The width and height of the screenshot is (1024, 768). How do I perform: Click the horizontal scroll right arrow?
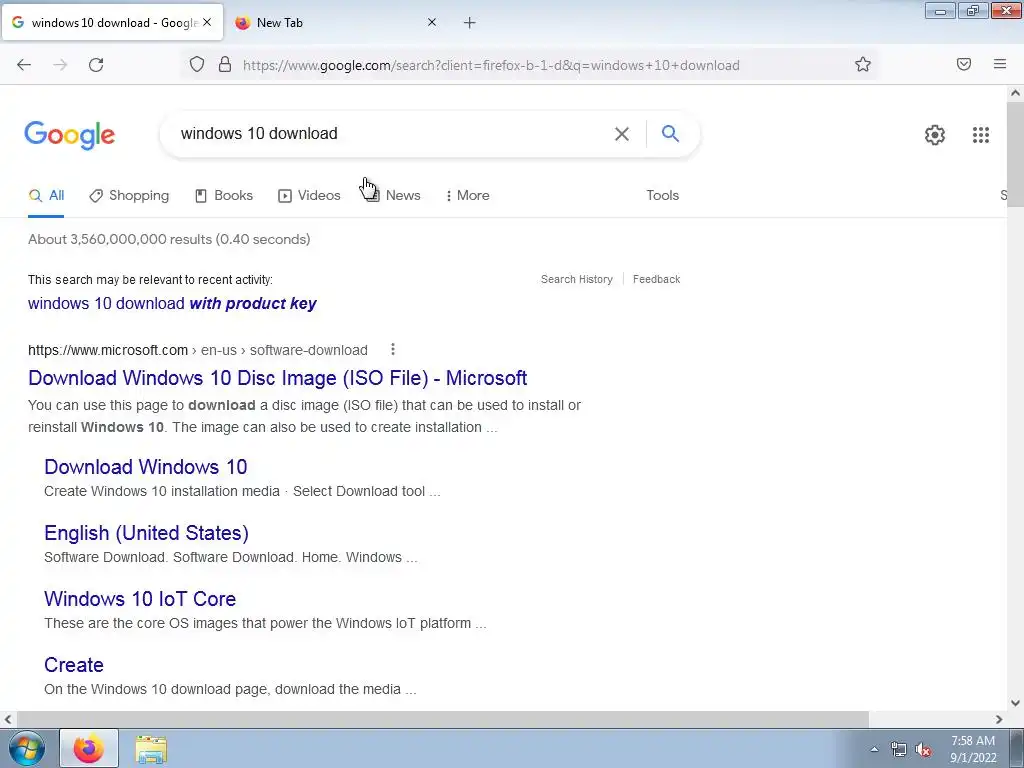pyautogui.click(x=999, y=719)
